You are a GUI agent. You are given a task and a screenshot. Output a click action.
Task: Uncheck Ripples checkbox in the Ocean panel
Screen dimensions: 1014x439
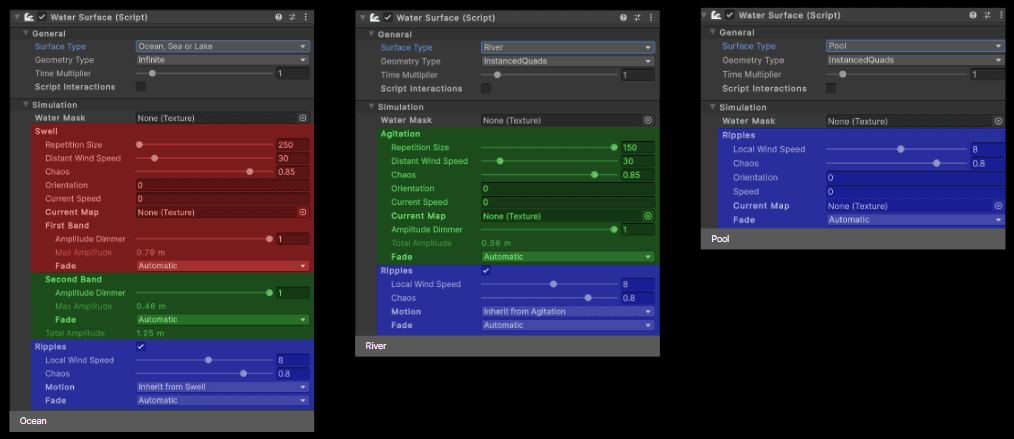141,347
